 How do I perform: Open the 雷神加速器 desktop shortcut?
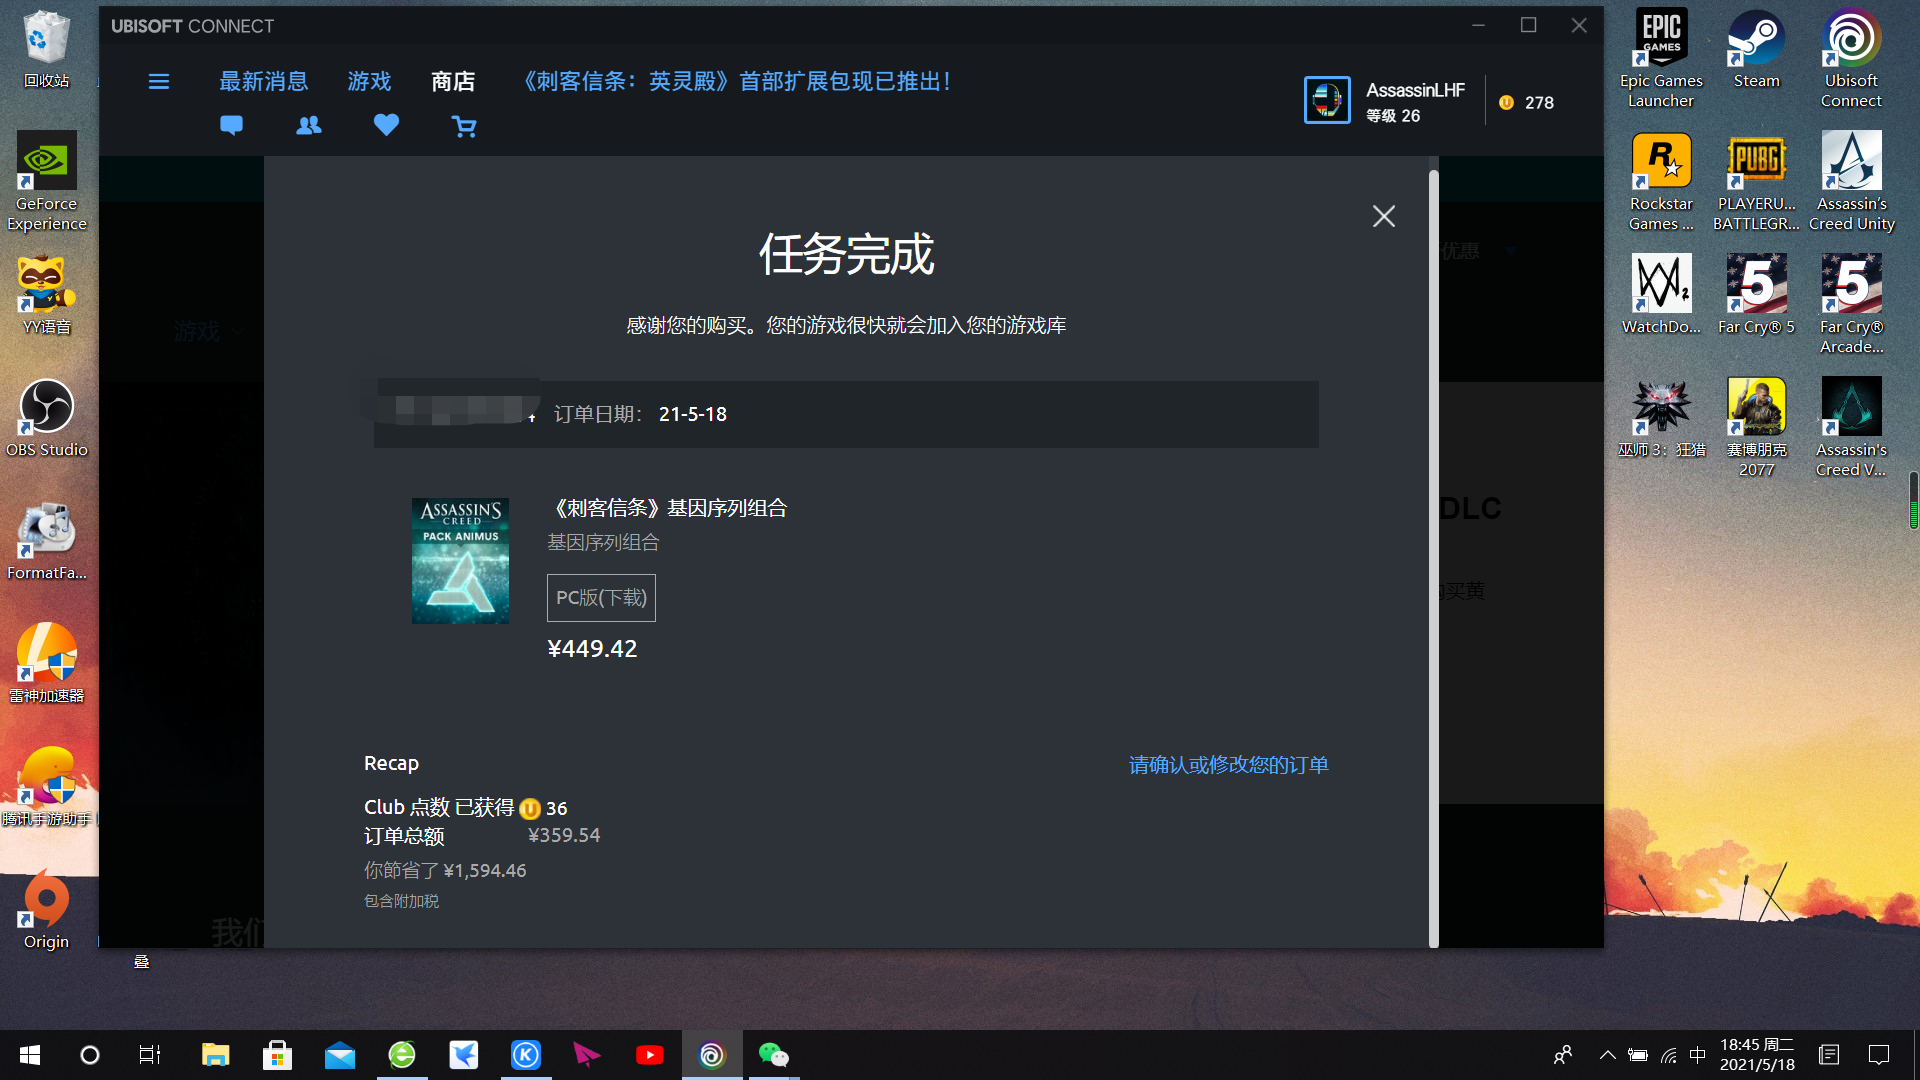point(46,665)
